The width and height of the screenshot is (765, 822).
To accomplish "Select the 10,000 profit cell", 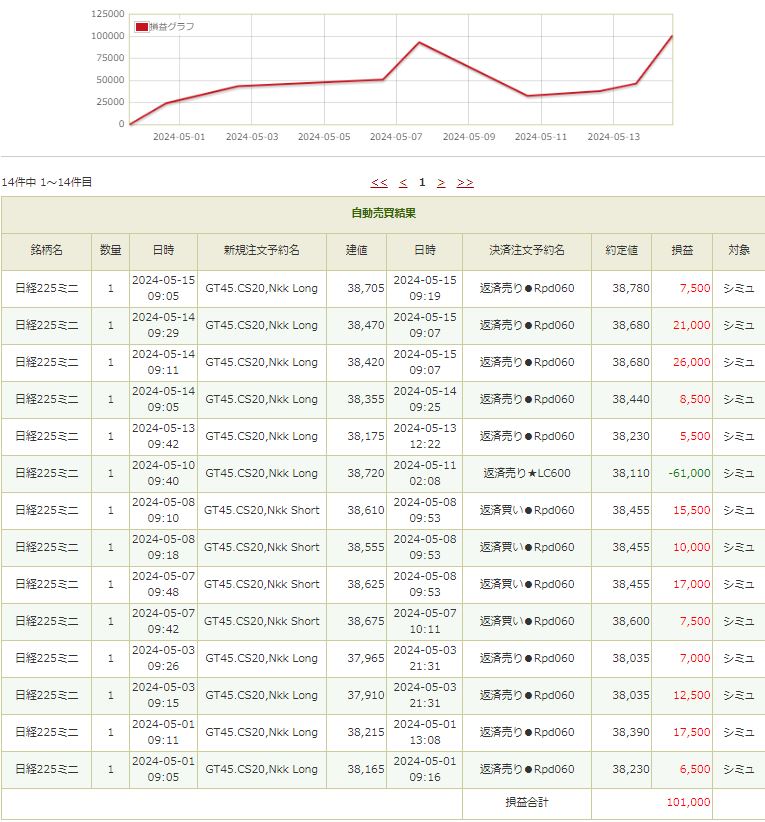I will (682, 547).
